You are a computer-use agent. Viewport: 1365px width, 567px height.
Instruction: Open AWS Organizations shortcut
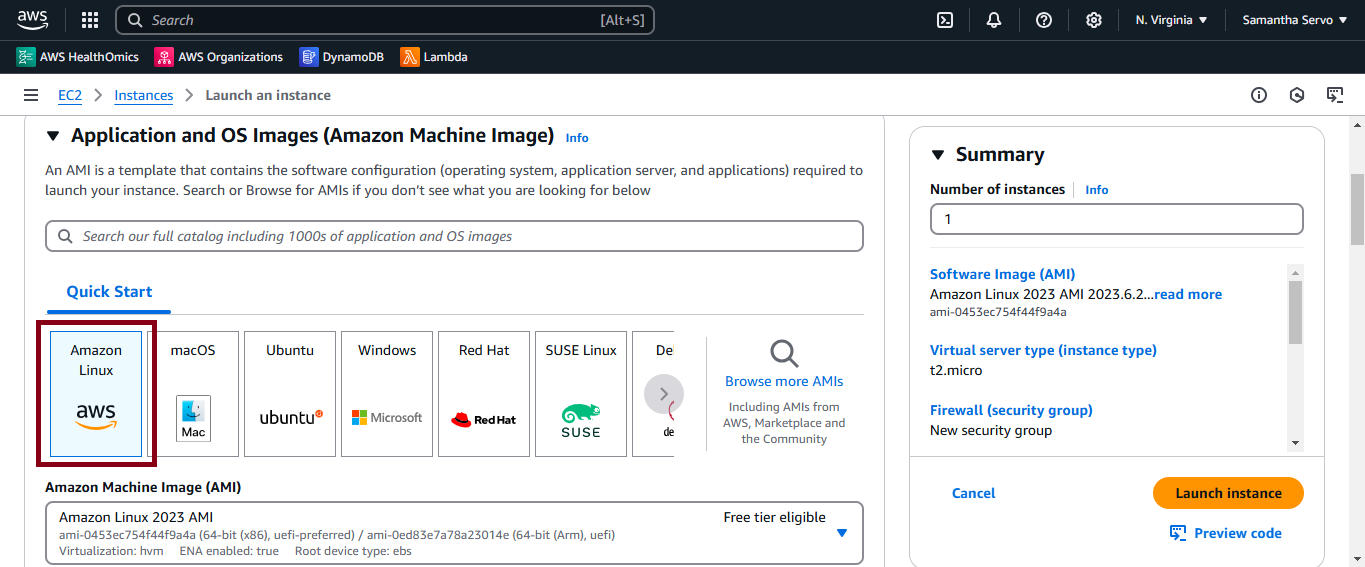219,57
